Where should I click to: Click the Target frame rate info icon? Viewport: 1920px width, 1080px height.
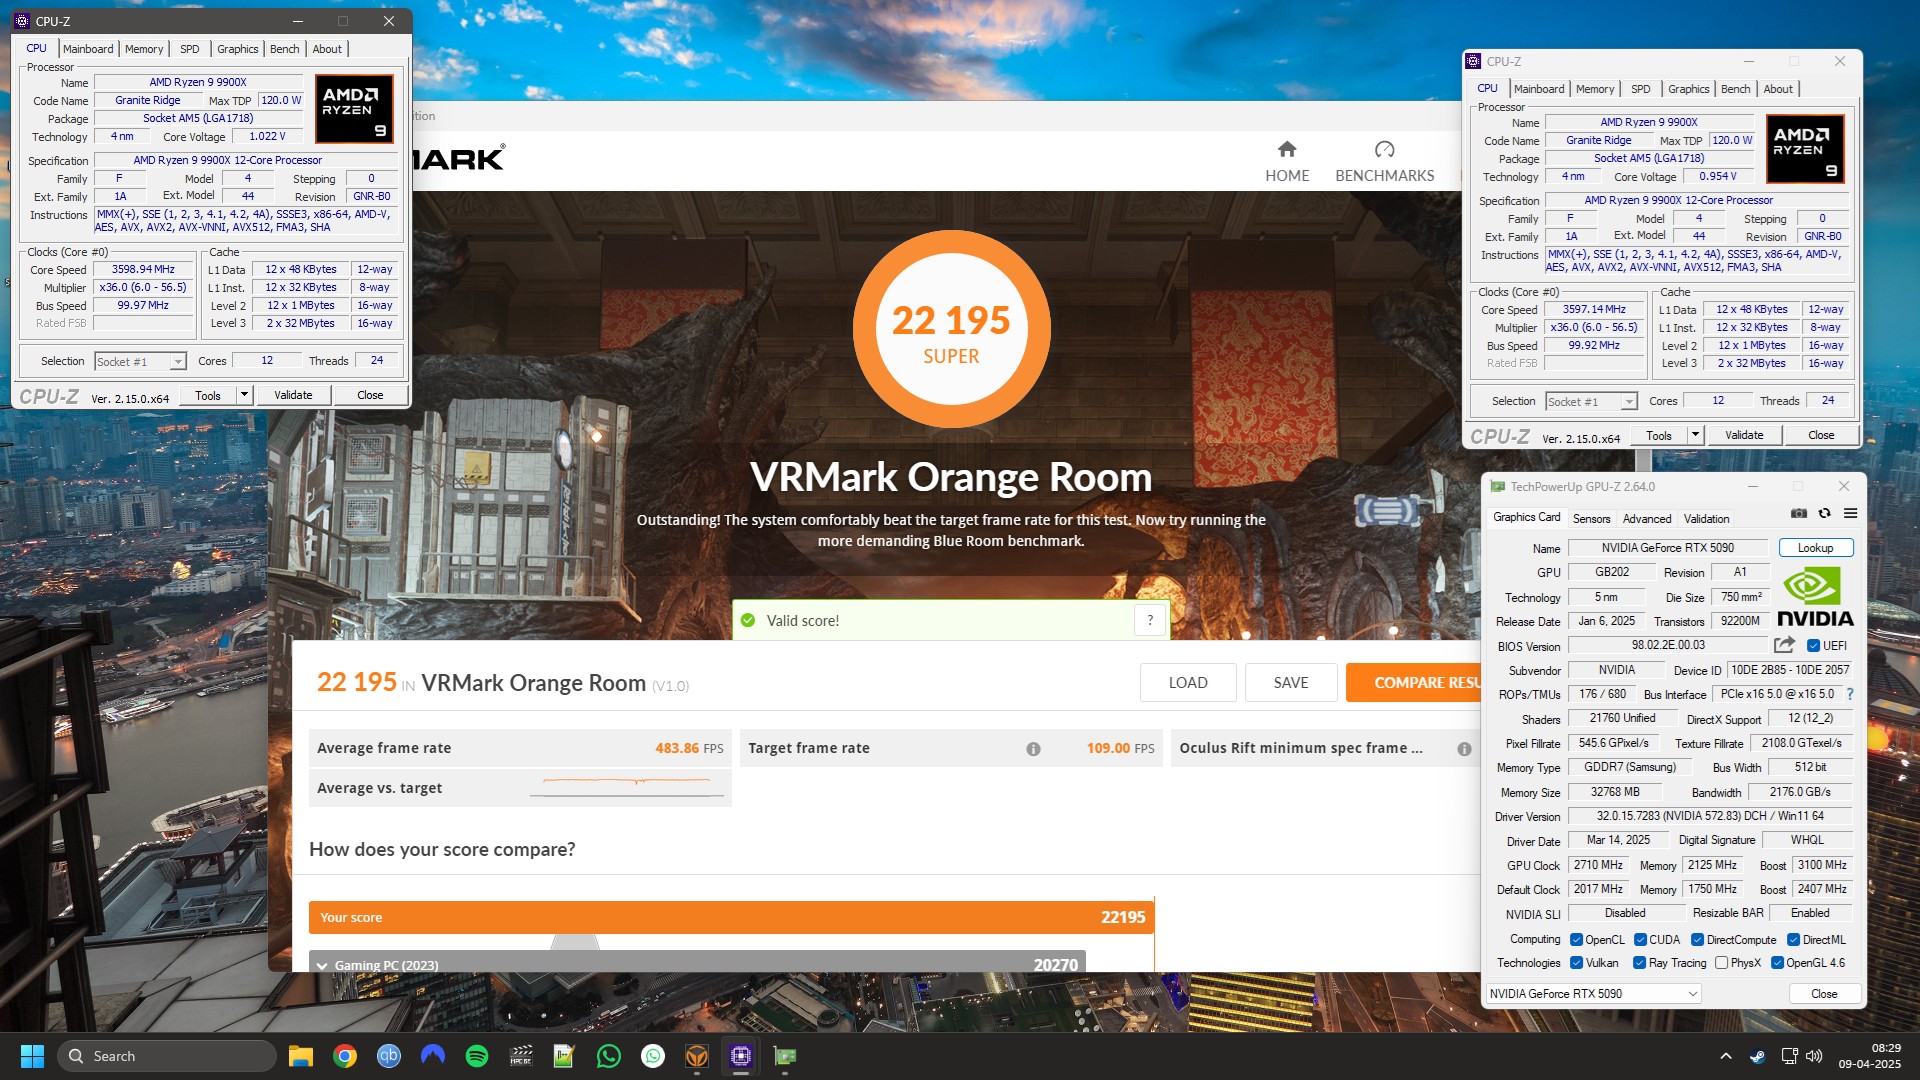pyautogui.click(x=1033, y=749)
